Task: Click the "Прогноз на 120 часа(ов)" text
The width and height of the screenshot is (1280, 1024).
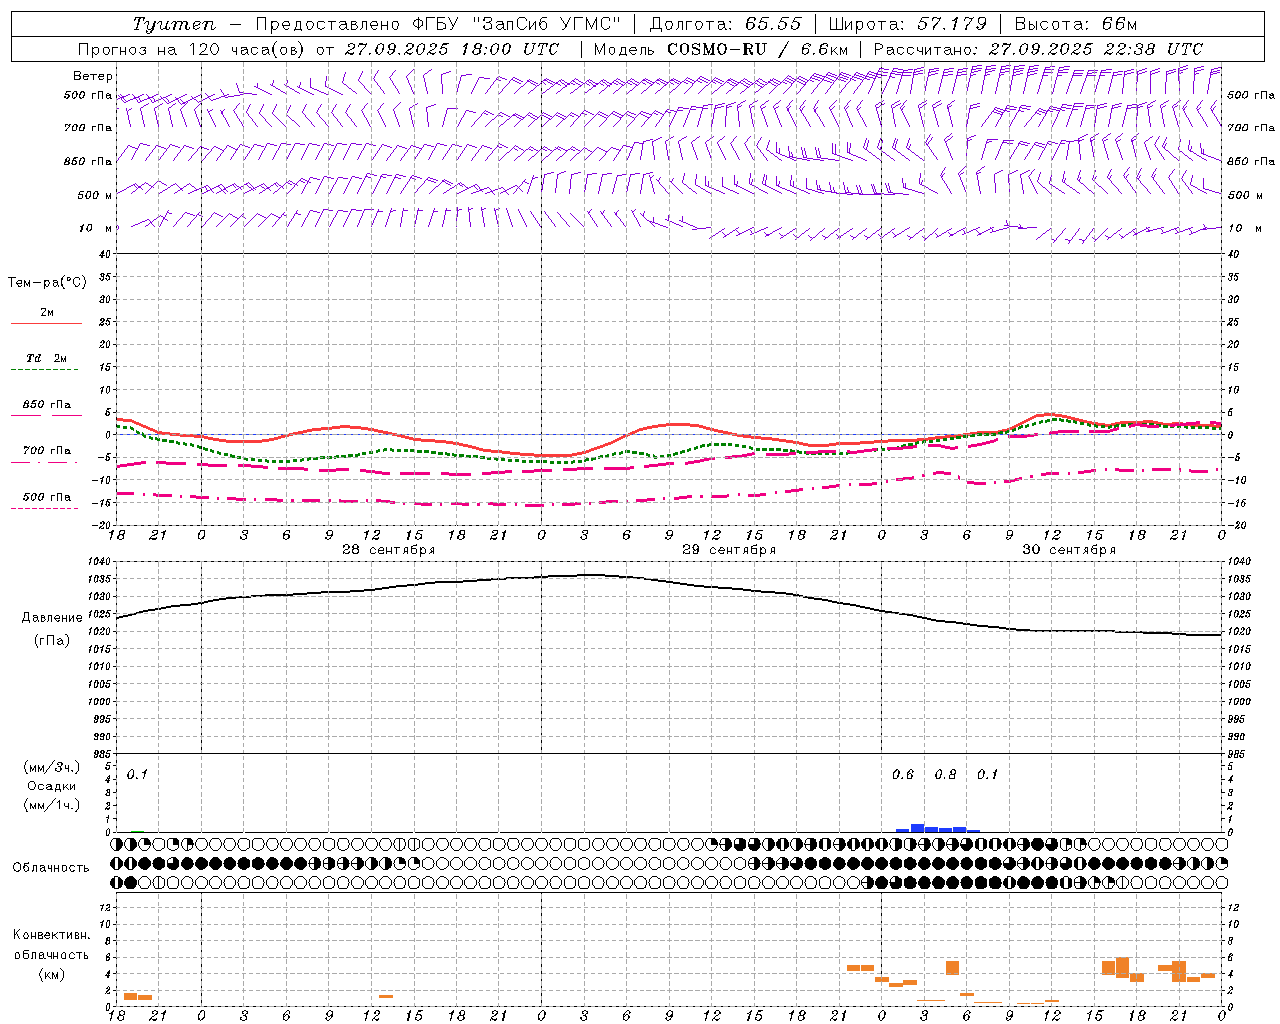Action: pos(191,49)
